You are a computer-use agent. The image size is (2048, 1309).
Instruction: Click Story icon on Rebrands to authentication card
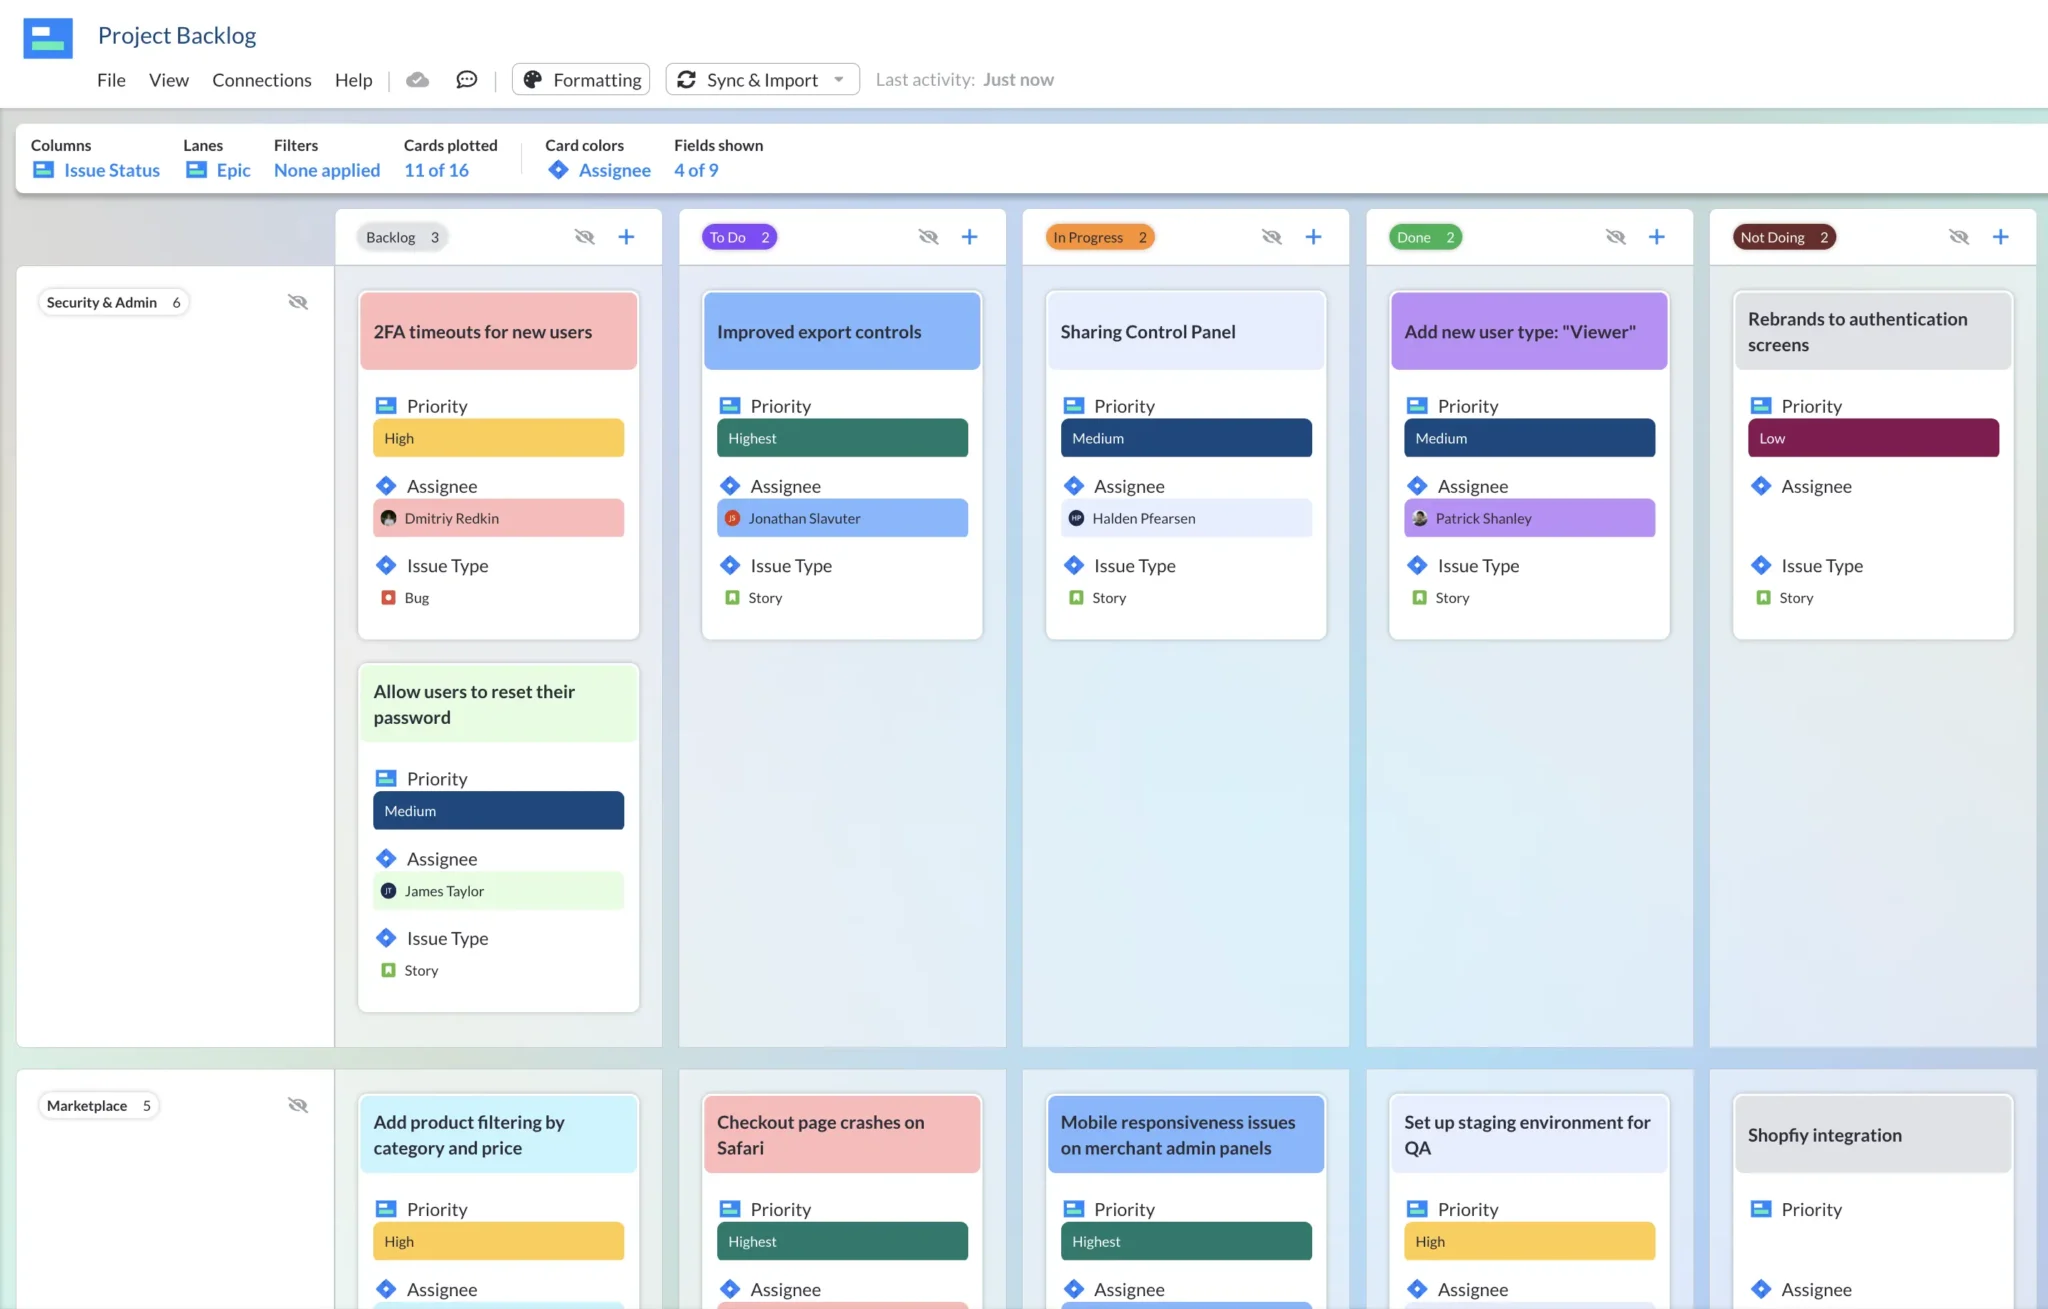tap(1763, 598)
